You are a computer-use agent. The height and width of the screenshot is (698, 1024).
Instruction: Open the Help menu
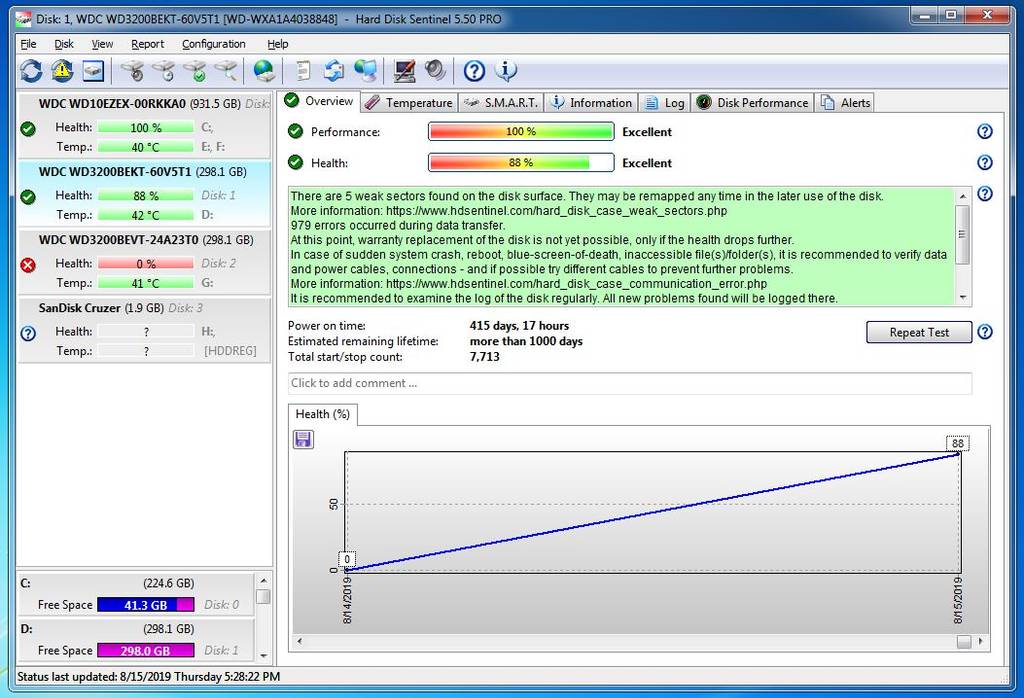(278, 44)
